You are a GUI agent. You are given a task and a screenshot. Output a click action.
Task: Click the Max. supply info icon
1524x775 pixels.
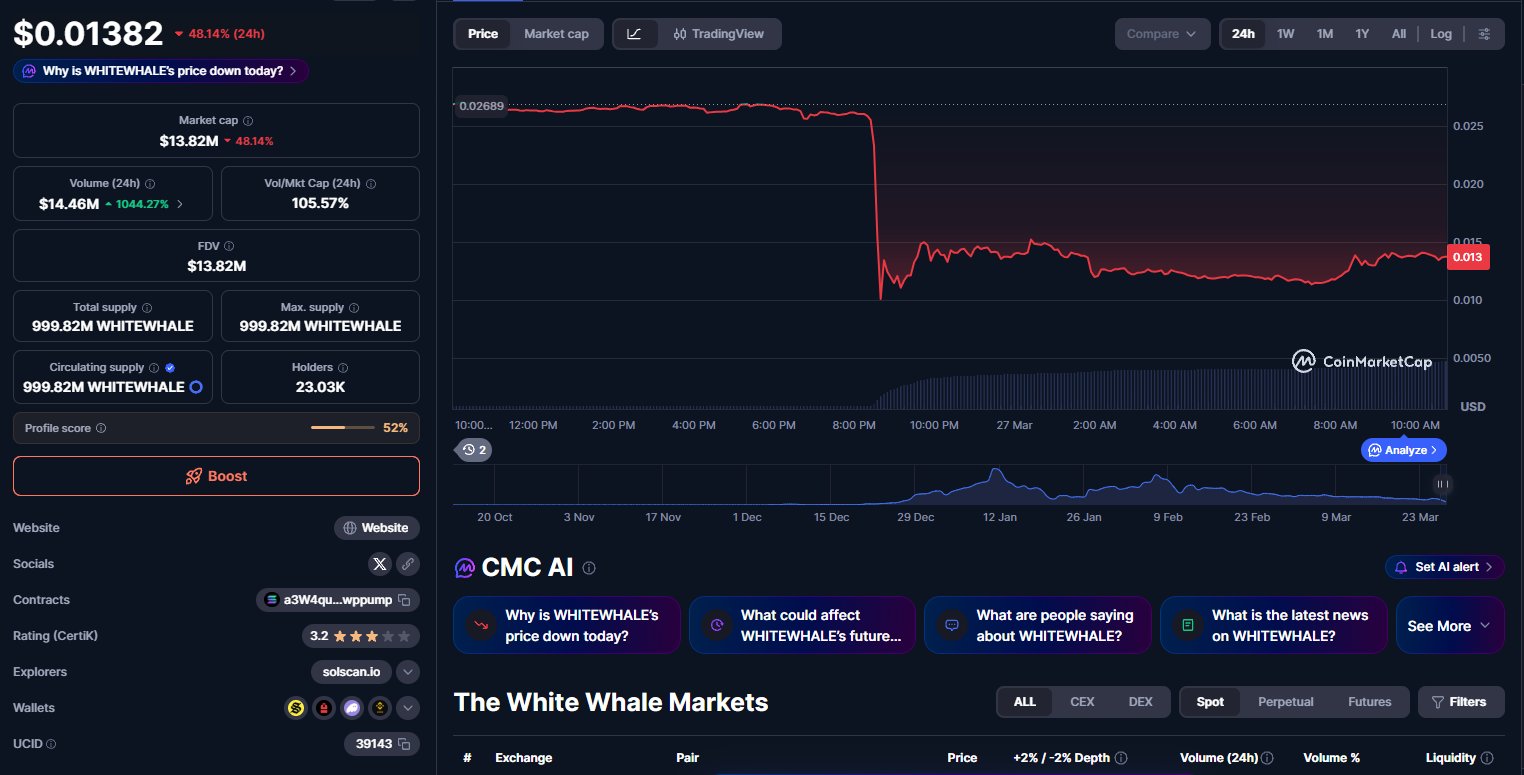pyautogui.click(x=354, y=308)
